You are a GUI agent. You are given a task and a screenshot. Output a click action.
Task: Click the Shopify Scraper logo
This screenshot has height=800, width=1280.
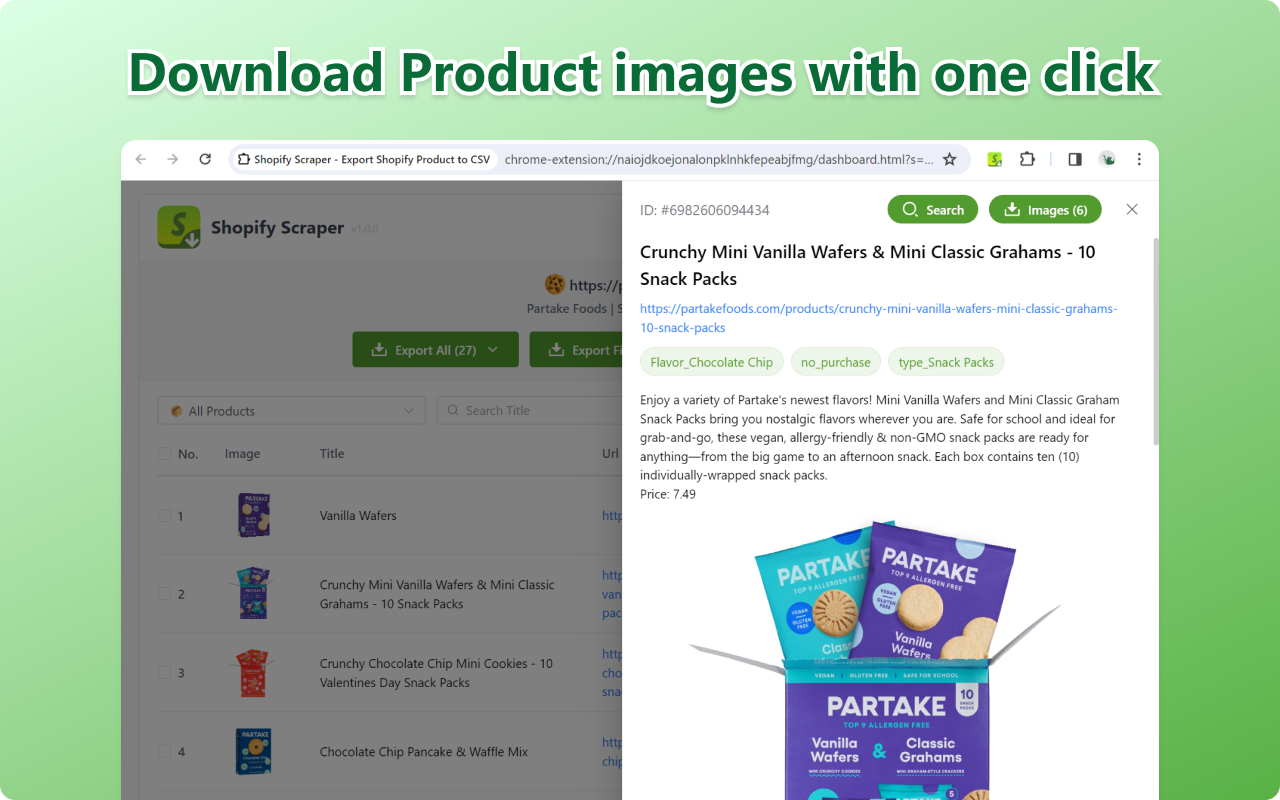pyautogui.click(x=179, y=227)
